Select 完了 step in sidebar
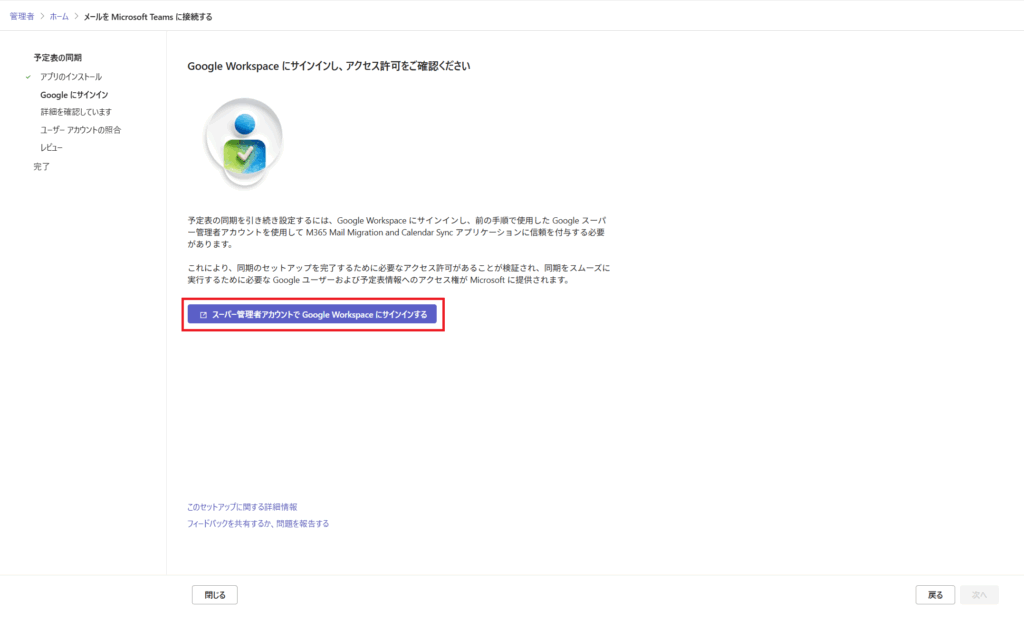1024x621 pixels. [42, 167]
